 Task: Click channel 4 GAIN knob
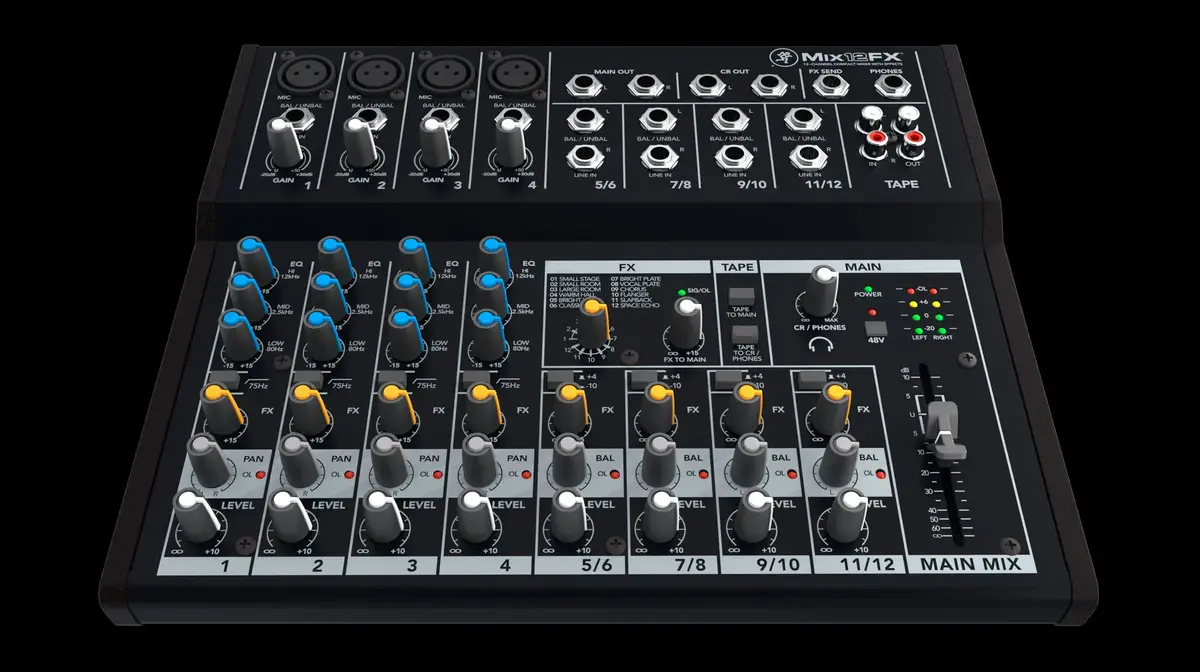(x=510, y=142)
